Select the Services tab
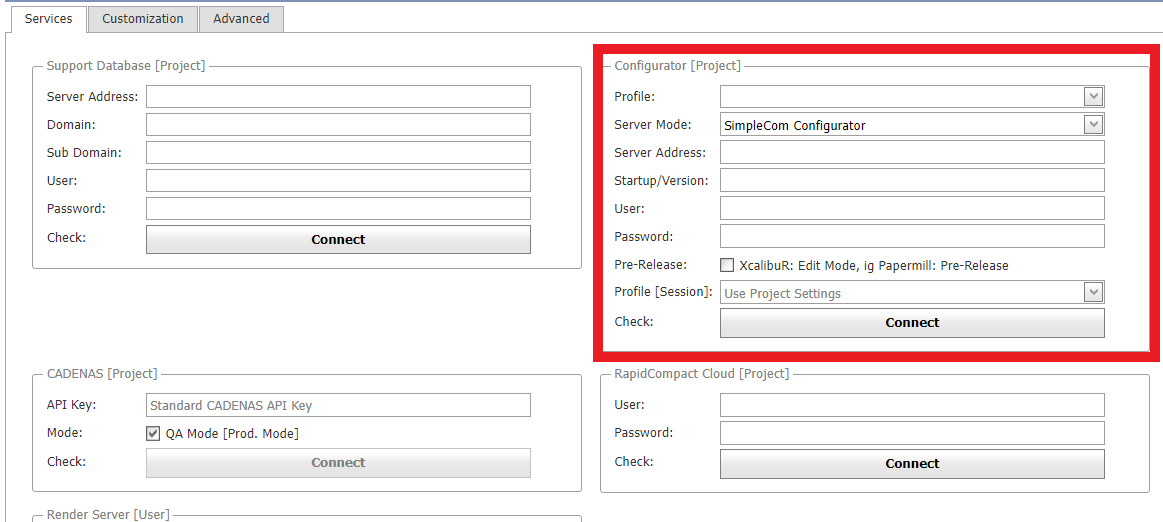 pyautogui.click(x=48, y=19)
